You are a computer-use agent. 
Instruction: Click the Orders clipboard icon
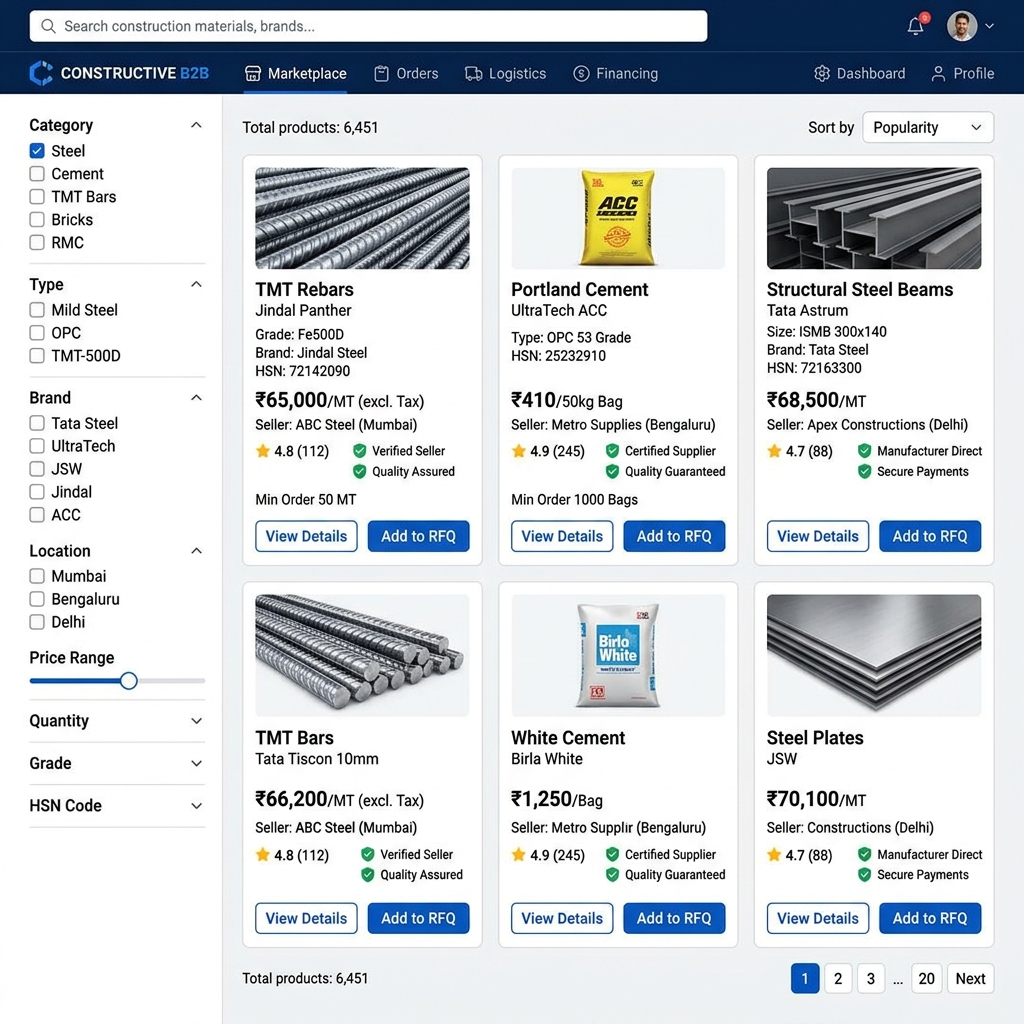point(381,74)
